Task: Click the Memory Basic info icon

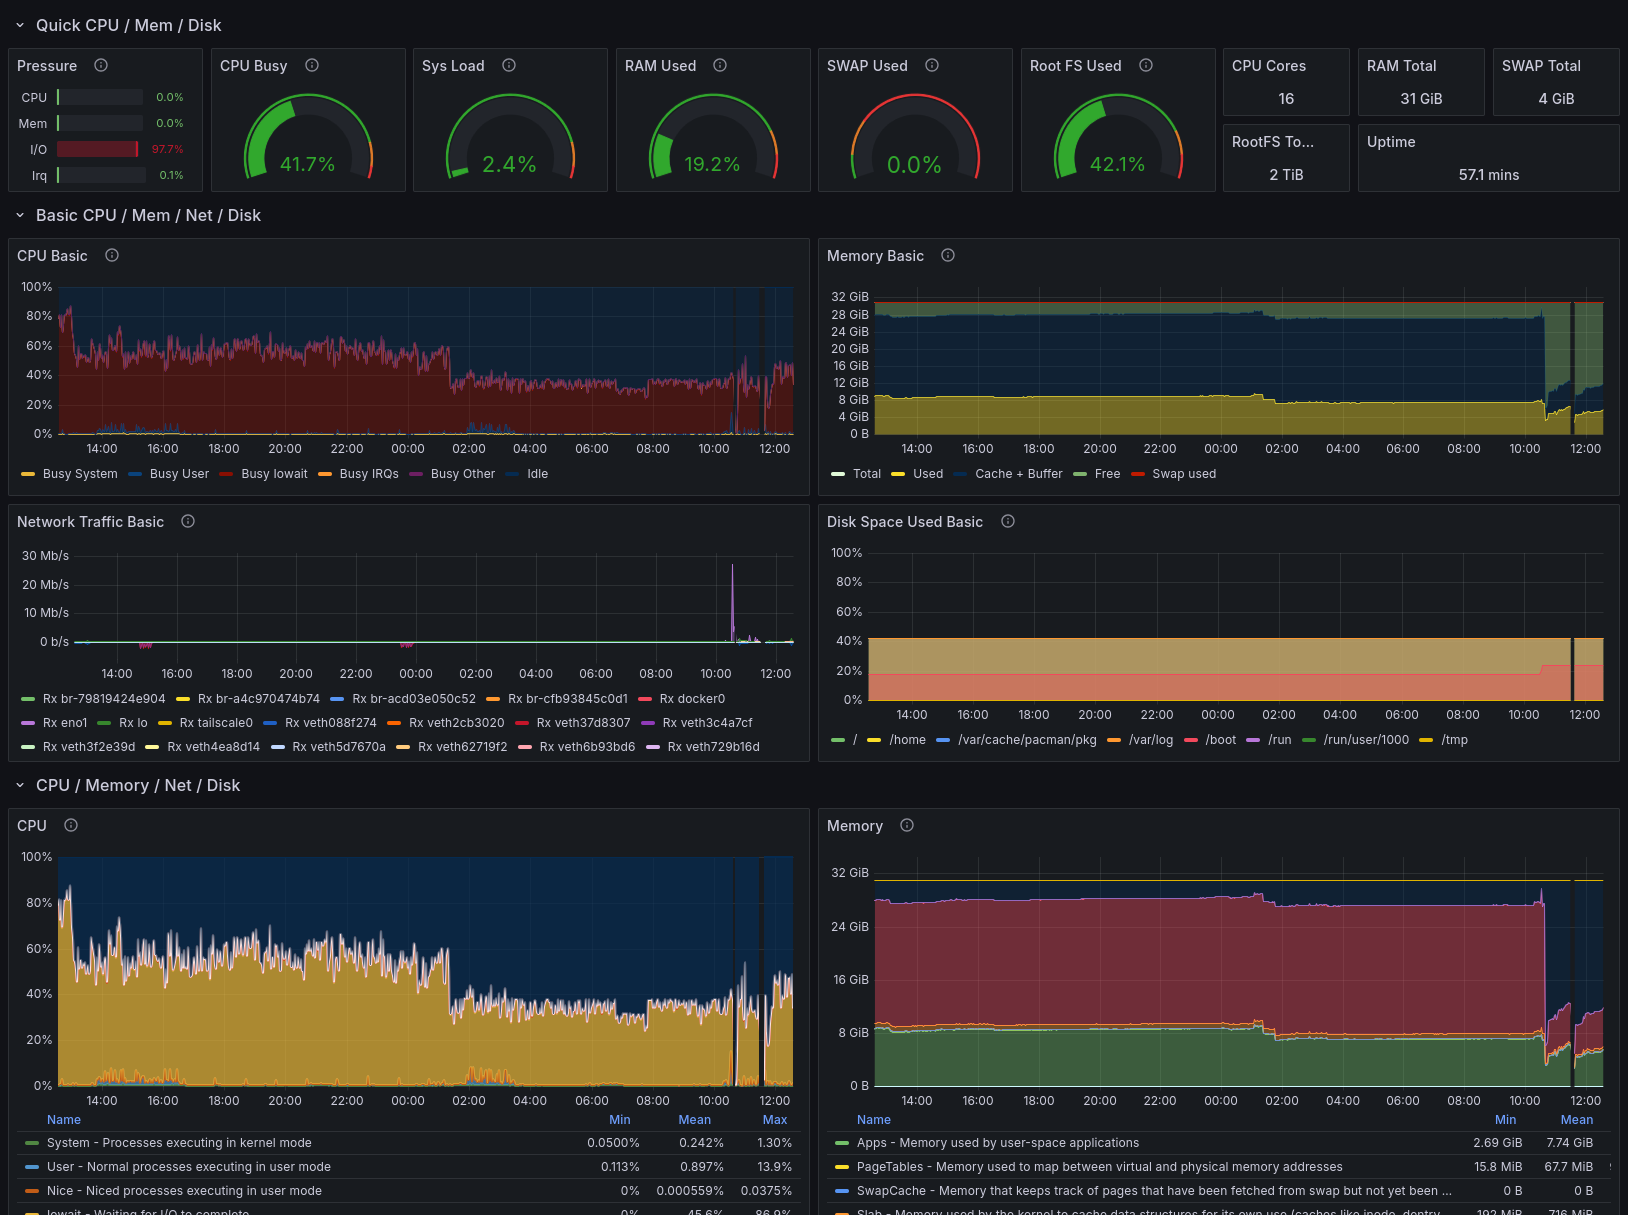Action: [948, 255]
